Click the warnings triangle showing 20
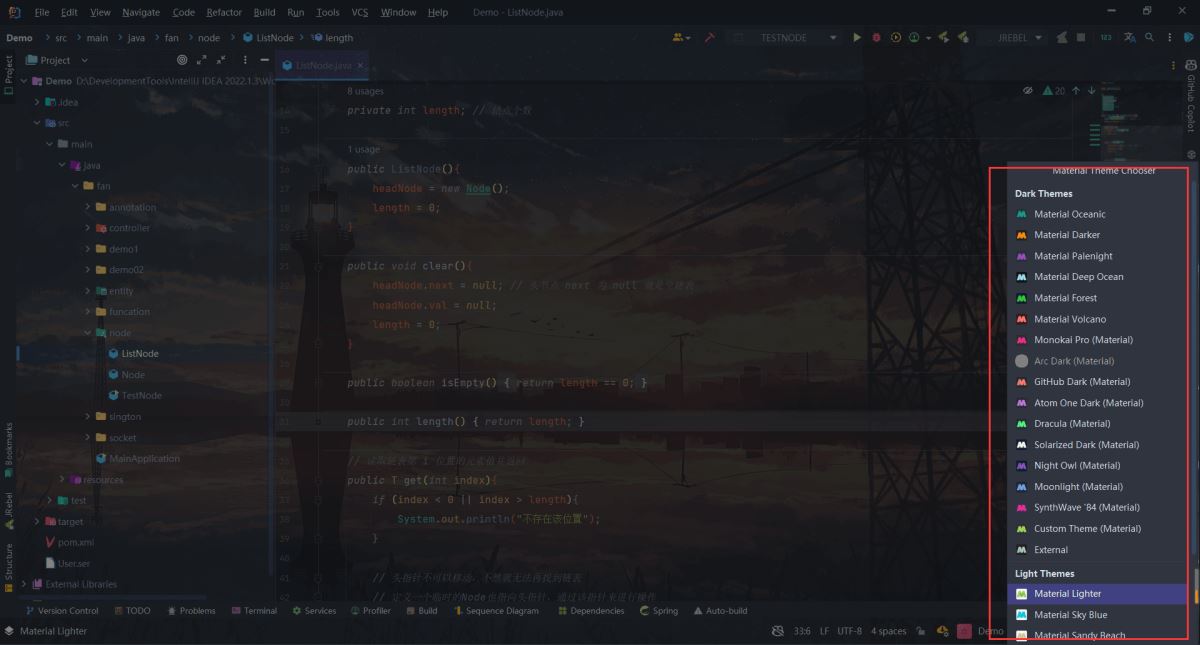 tap(1054, 90)
